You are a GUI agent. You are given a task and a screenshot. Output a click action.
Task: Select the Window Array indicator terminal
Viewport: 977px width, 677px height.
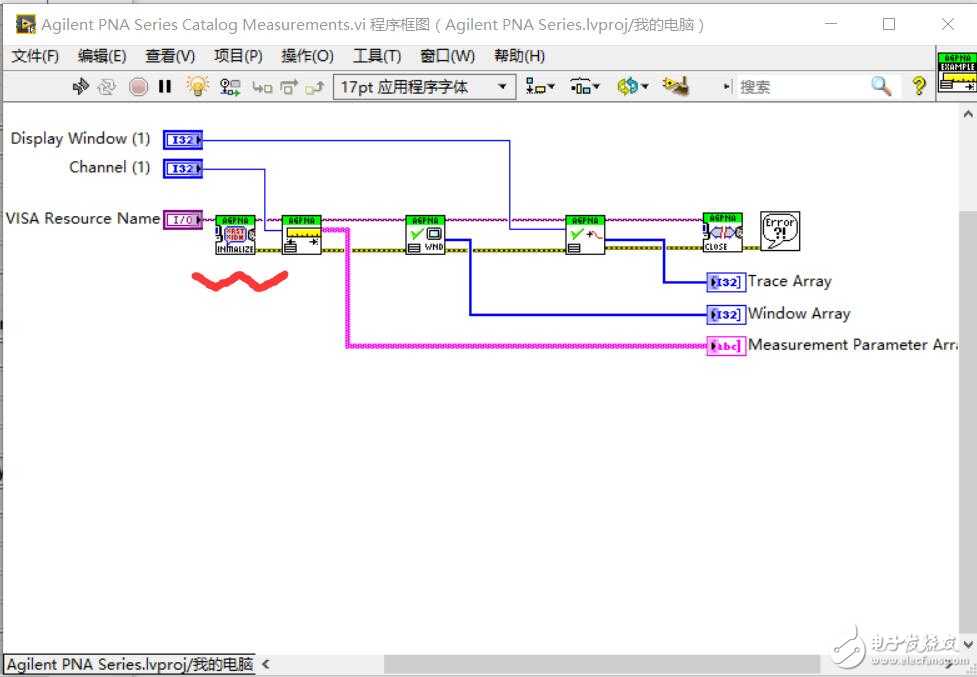click(x=726, y=315)
